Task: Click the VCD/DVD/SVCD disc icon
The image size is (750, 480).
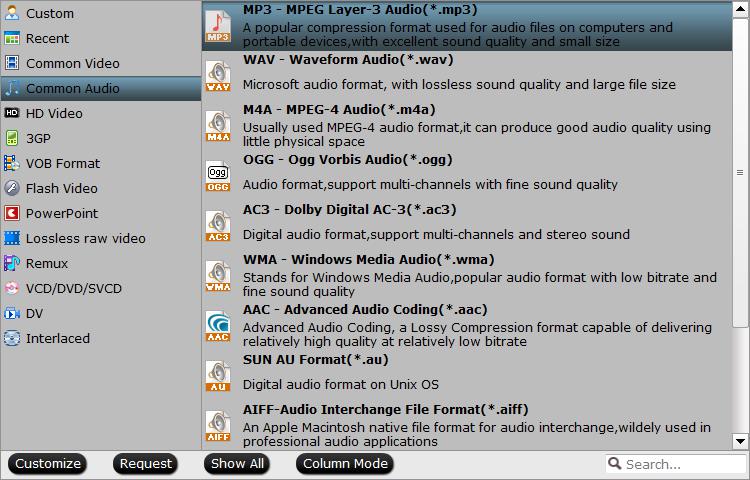Action: pos(12,288)
